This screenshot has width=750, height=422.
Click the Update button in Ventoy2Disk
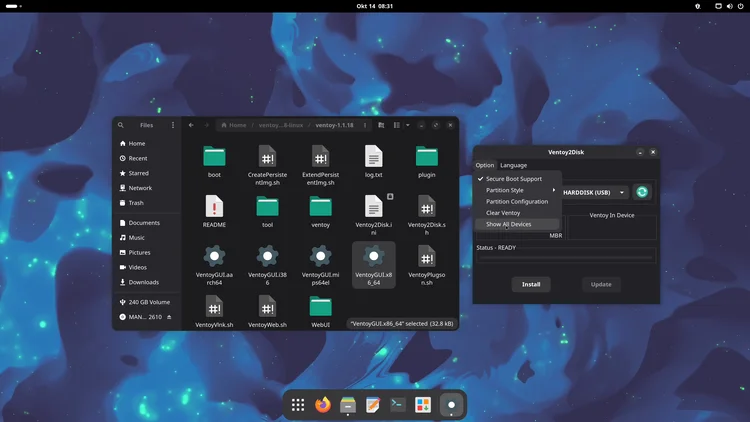[601, 284]
